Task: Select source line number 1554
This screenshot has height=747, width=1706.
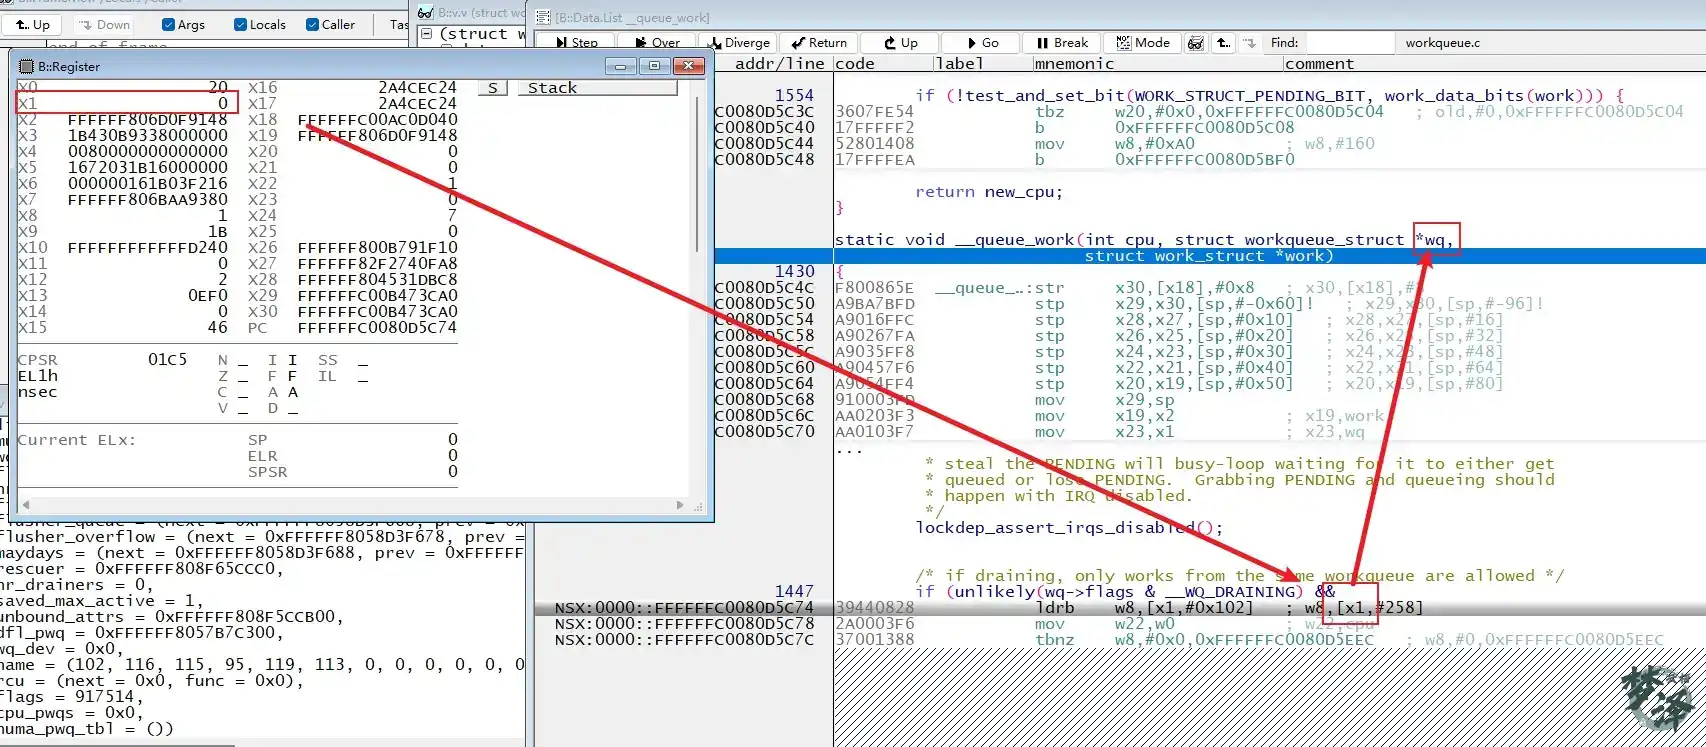Action: (794, 95)
